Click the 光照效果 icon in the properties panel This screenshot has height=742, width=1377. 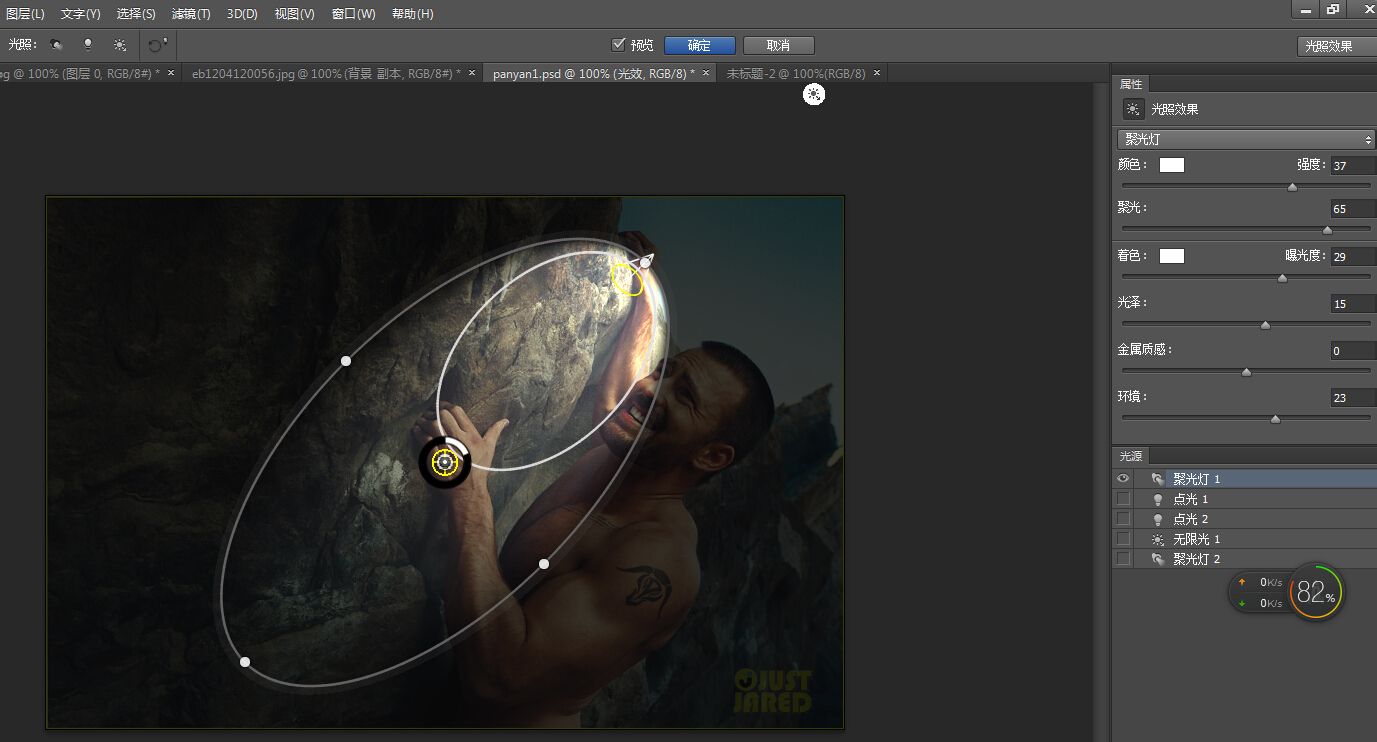[x=1132, y=109]
